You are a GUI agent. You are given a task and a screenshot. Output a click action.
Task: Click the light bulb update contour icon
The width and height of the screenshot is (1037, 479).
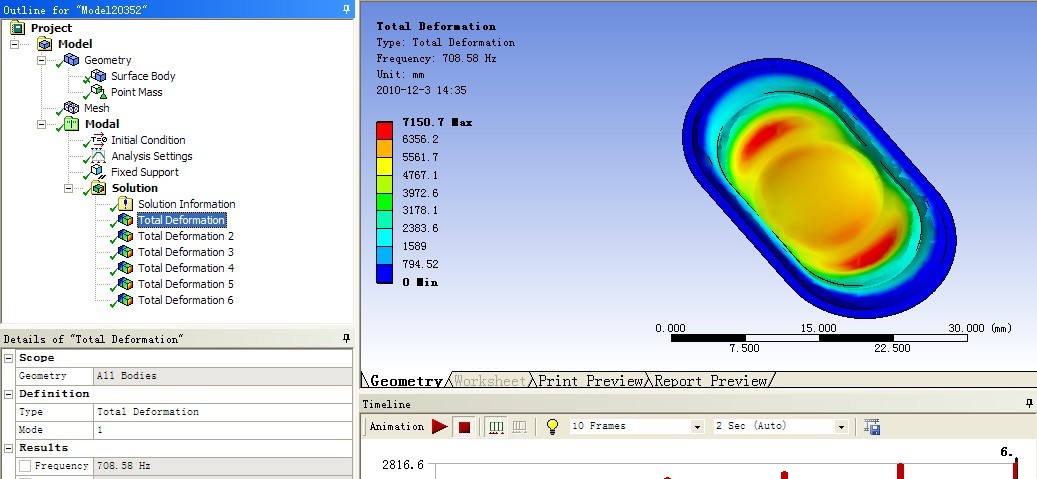click(x=553, y=427)
